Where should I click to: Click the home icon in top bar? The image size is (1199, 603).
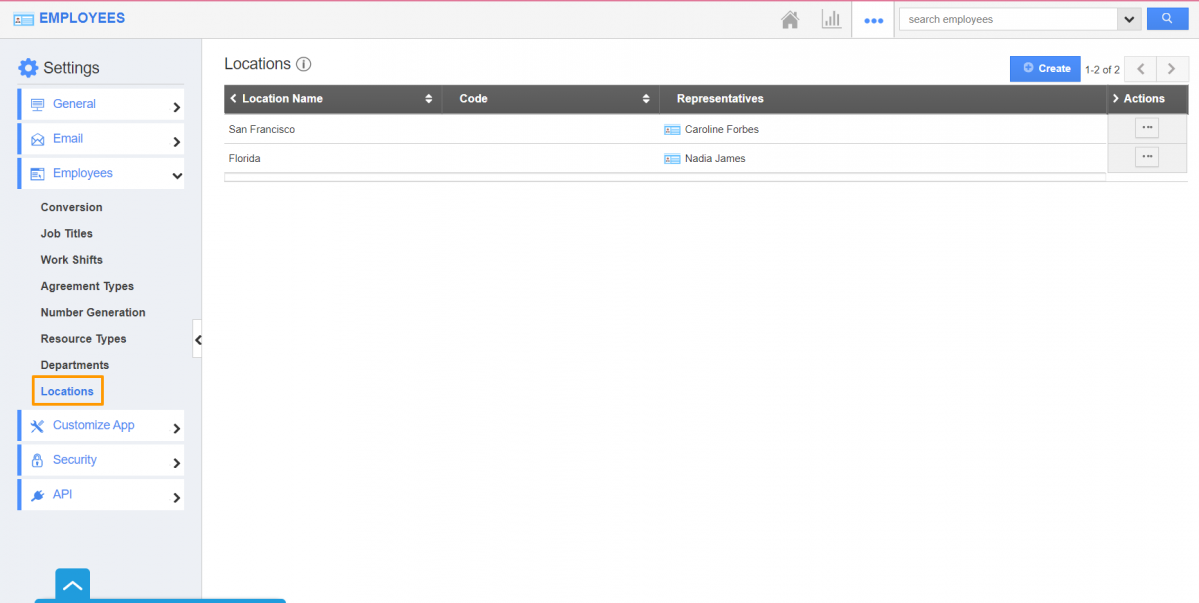point(790,20)
